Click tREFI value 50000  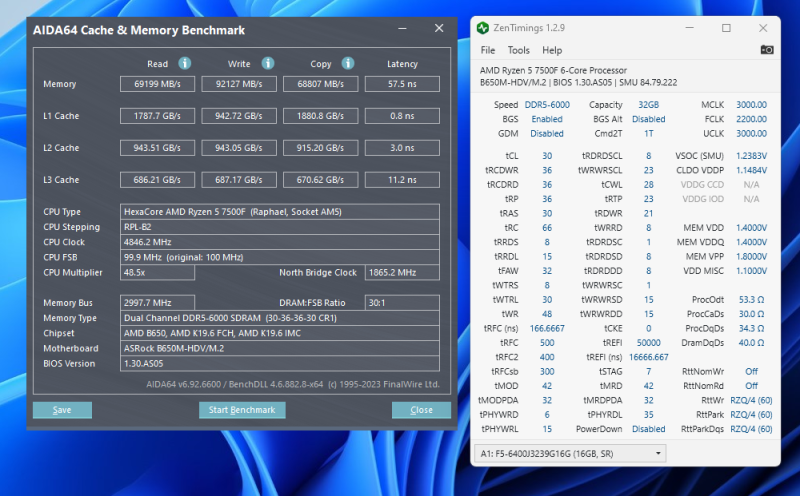pos(648,342)
